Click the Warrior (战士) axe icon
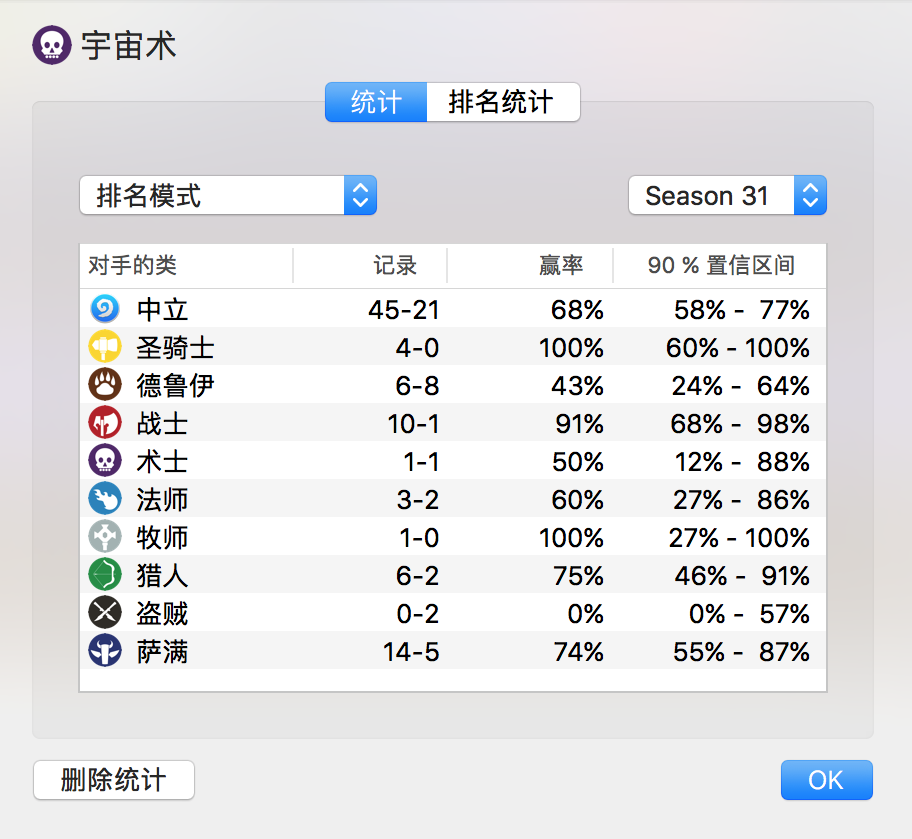Image resolution: width=912 pixels, height=839 pixels. 105,423
